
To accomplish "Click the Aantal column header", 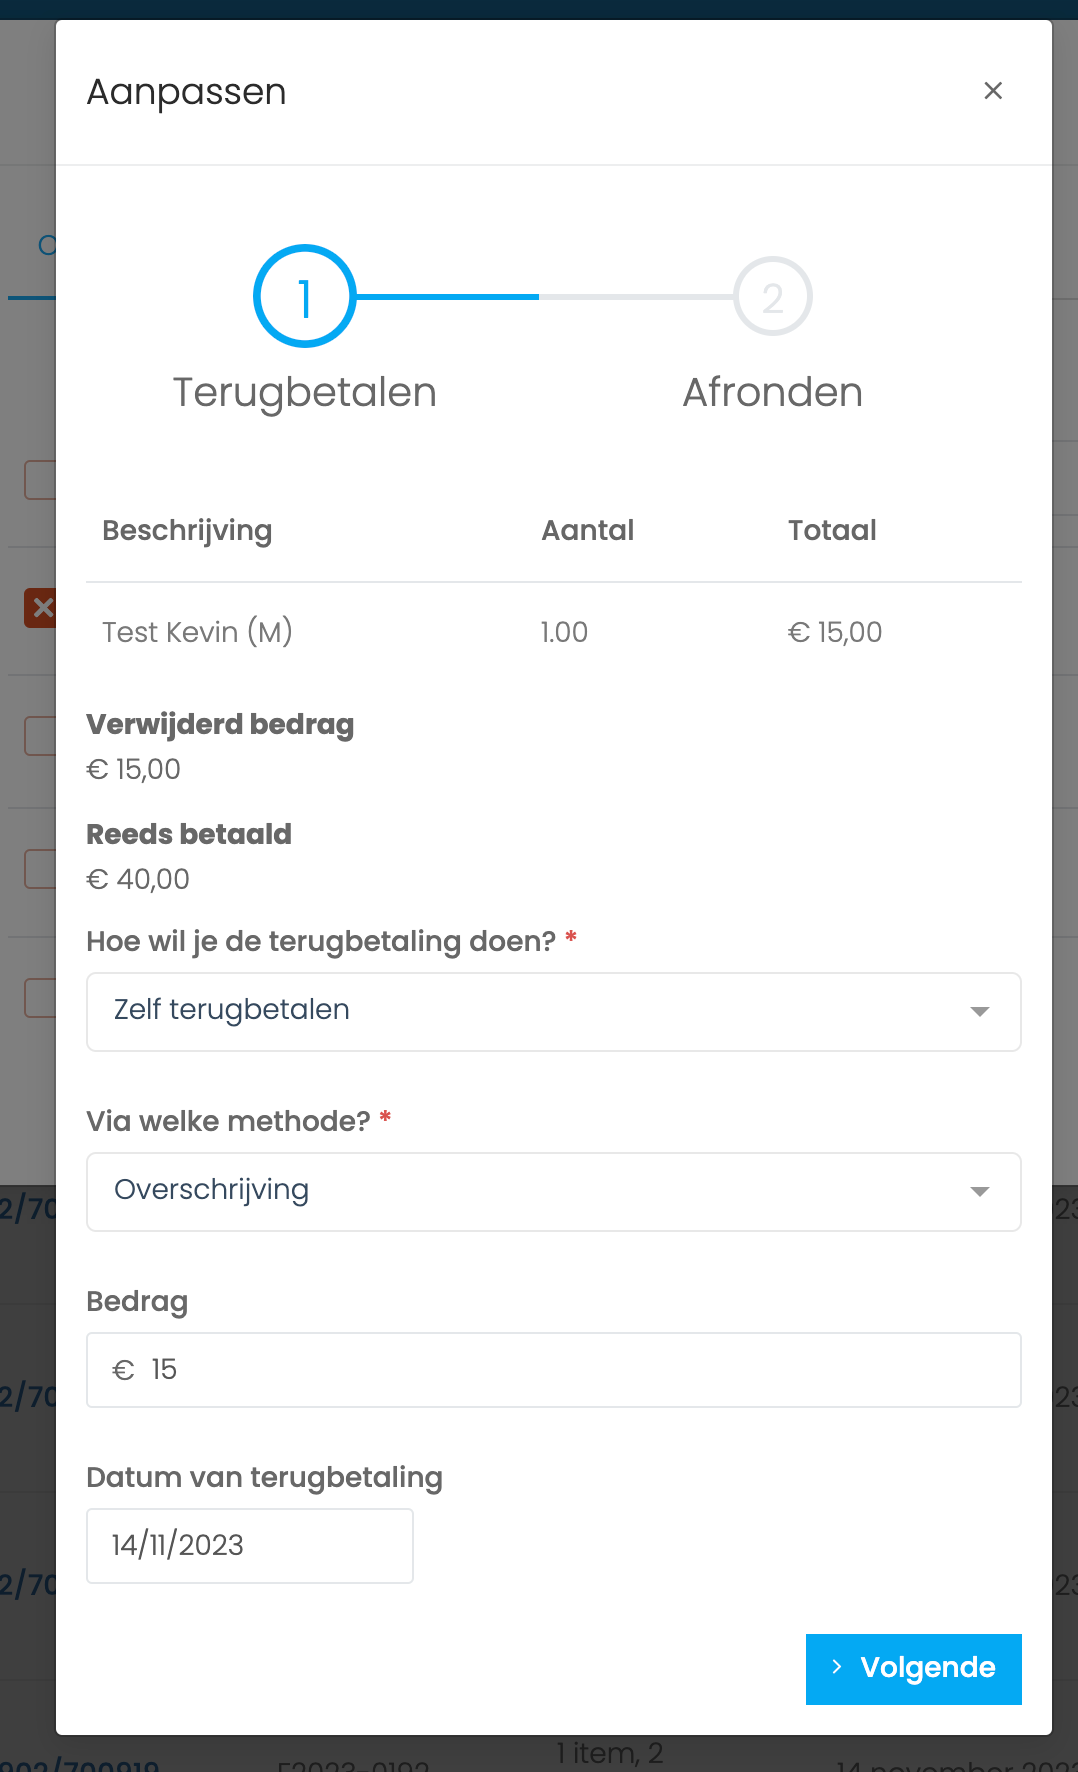I will pos(588,530).
